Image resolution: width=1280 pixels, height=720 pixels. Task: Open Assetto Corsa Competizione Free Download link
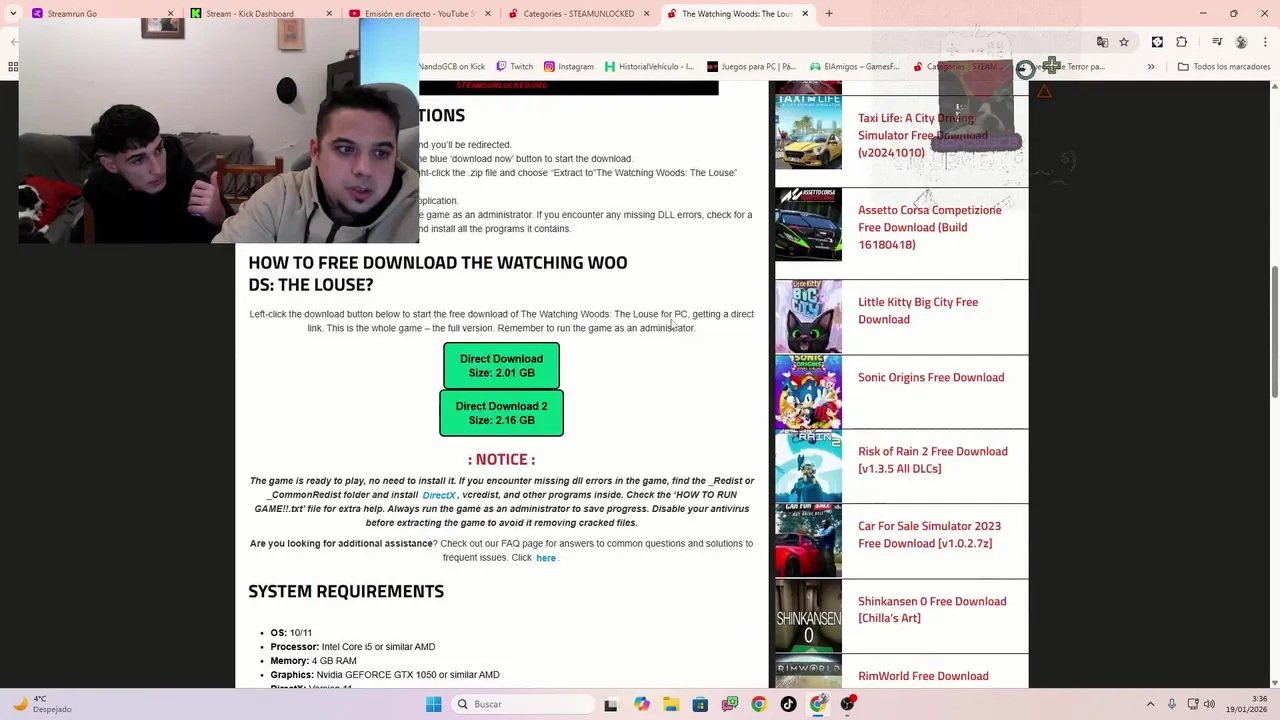tap(930, 227)
